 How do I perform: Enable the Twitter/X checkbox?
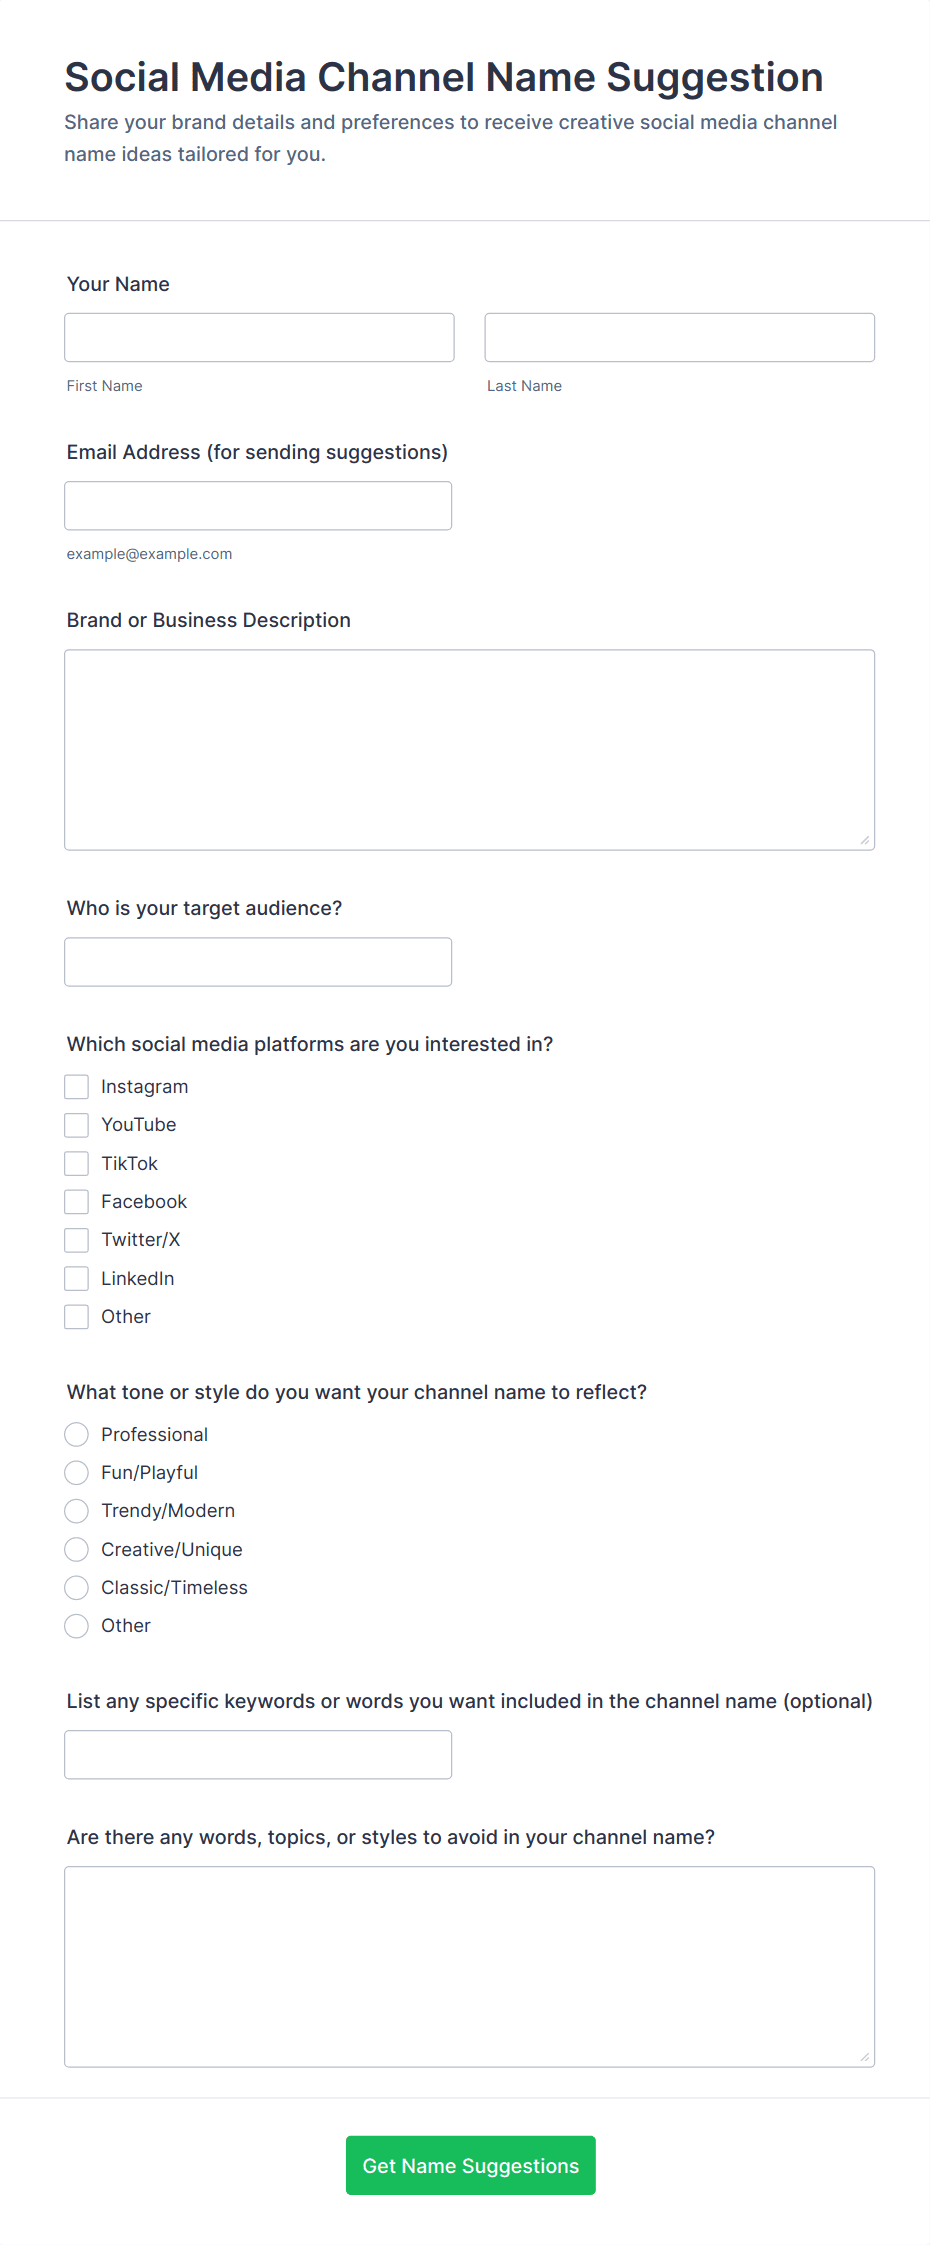pyautogui.click(x=76, y=1239)
